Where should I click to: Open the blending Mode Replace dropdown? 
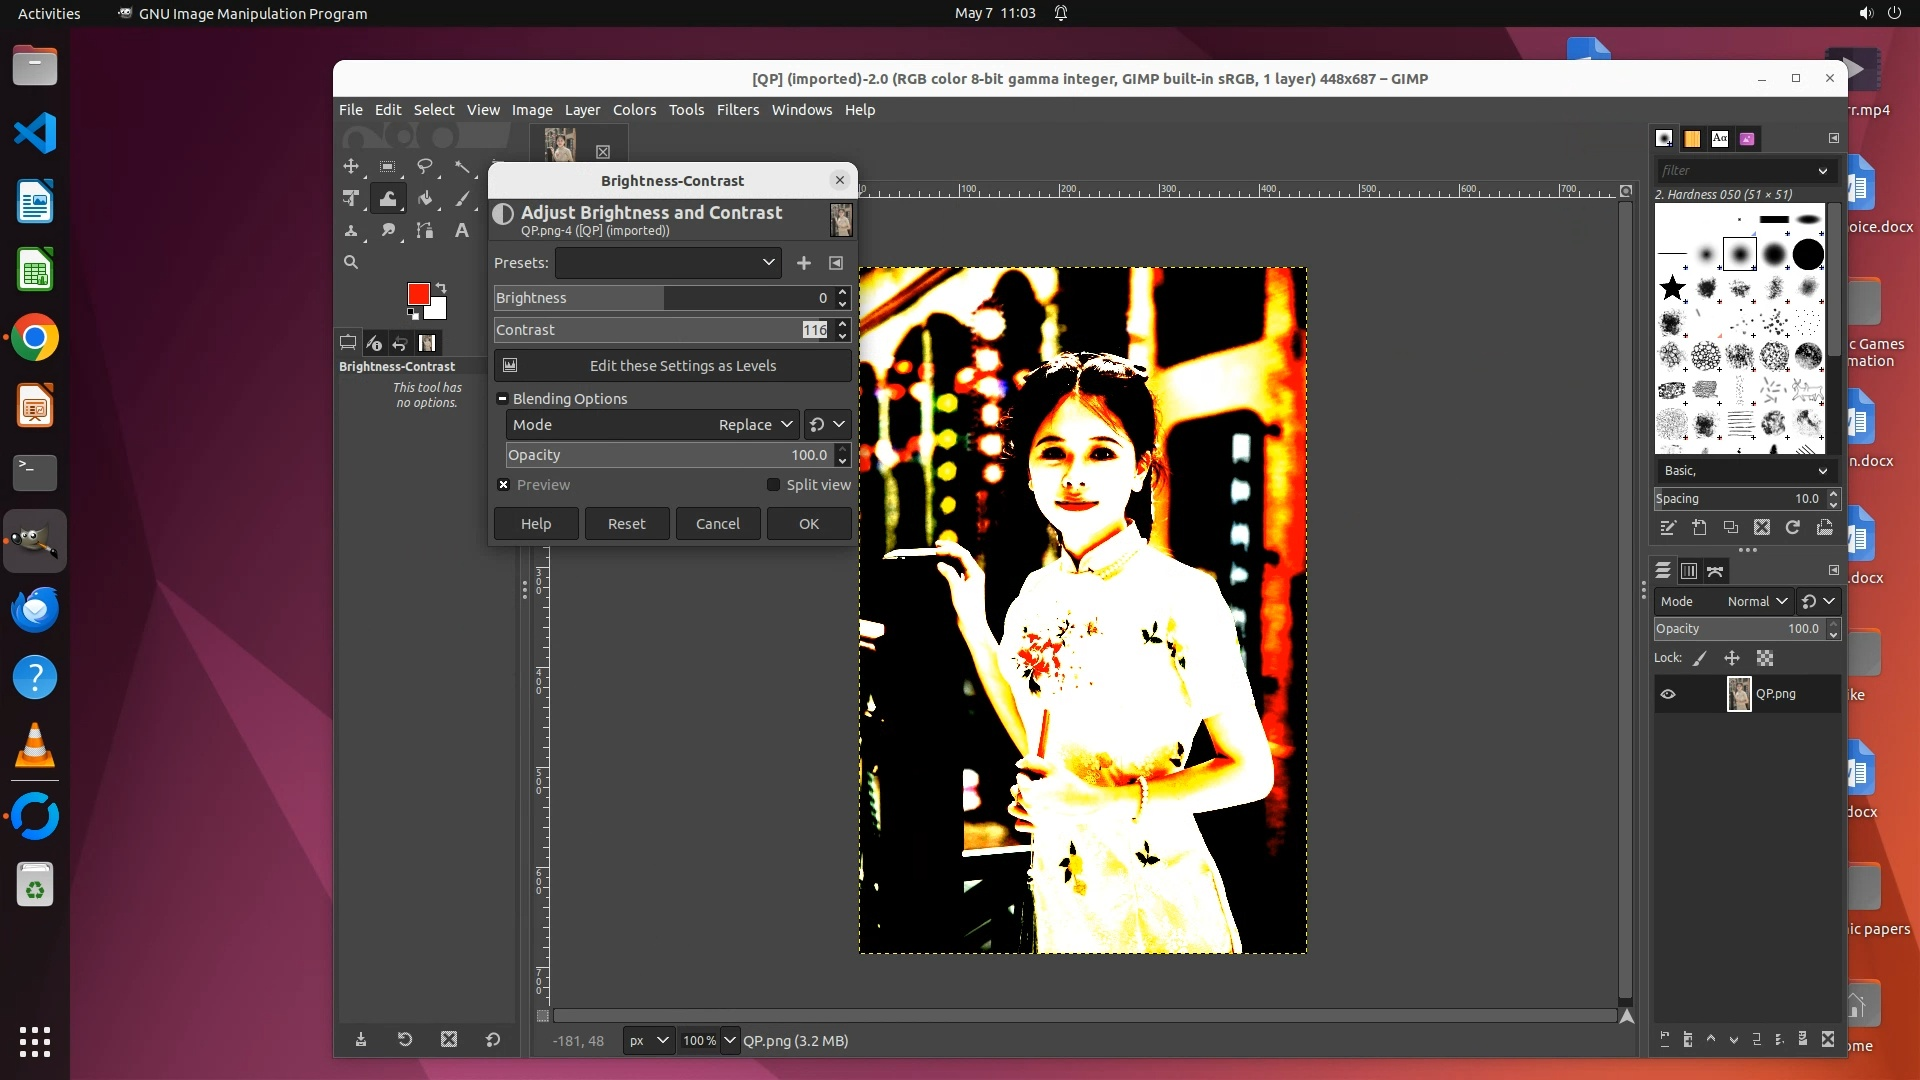pyautogui.click(x=652, y=425)
